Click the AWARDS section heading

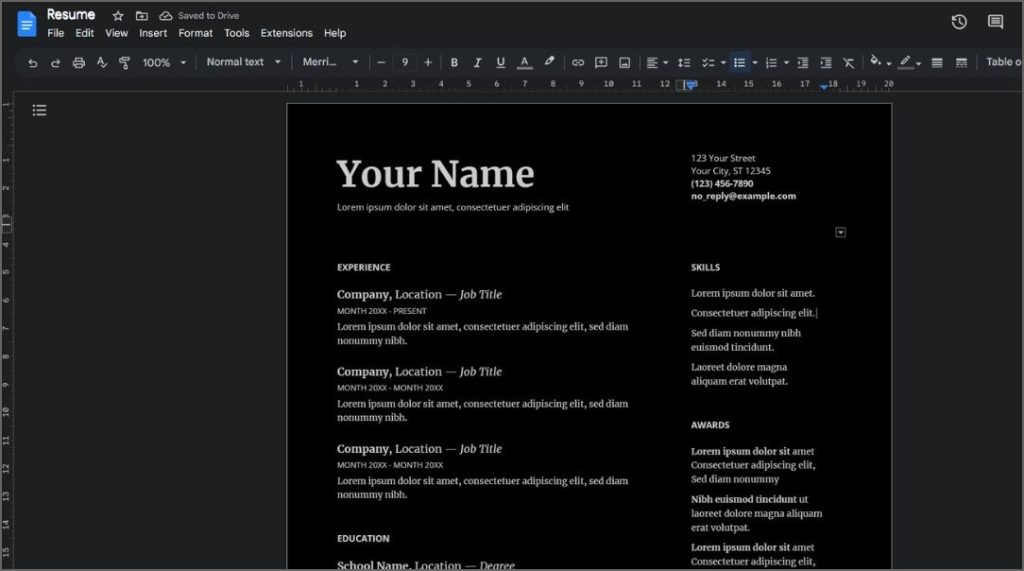click(x=710, y=425)
